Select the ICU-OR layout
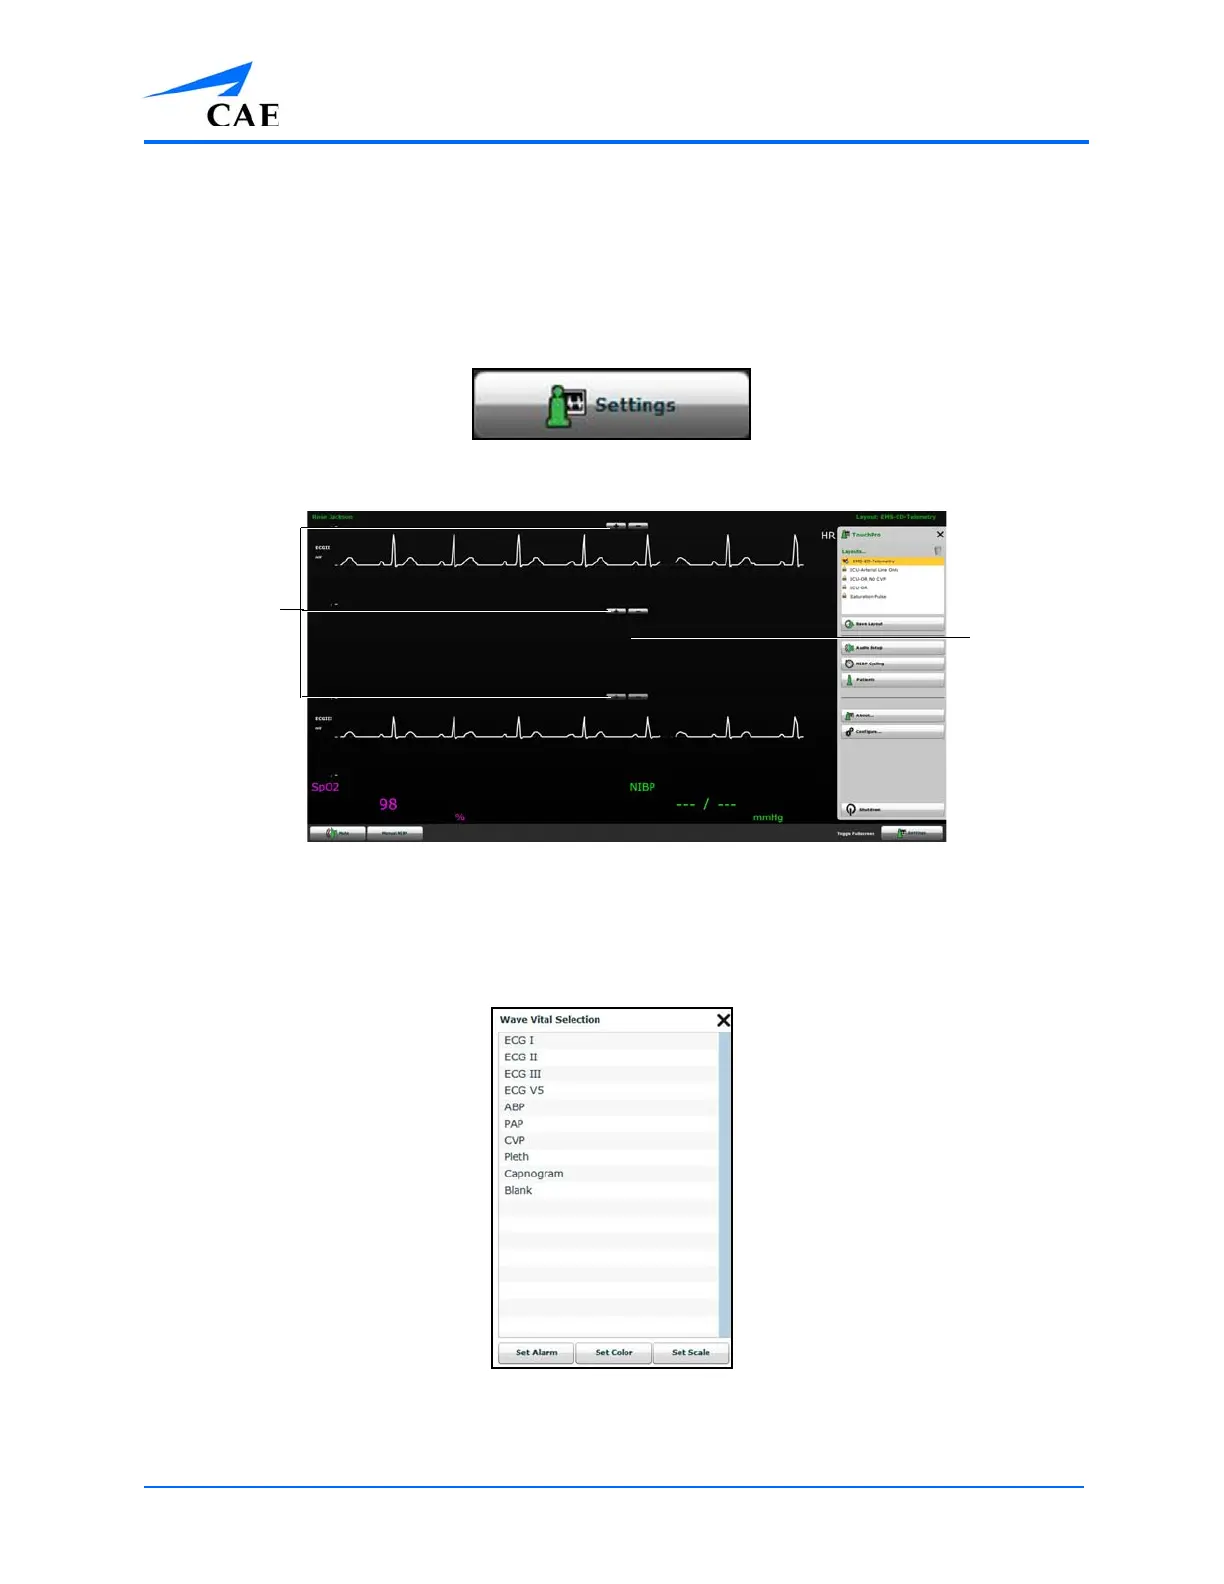Image resolution: width=1224 pixels, height=1584 pixels. 892,587
